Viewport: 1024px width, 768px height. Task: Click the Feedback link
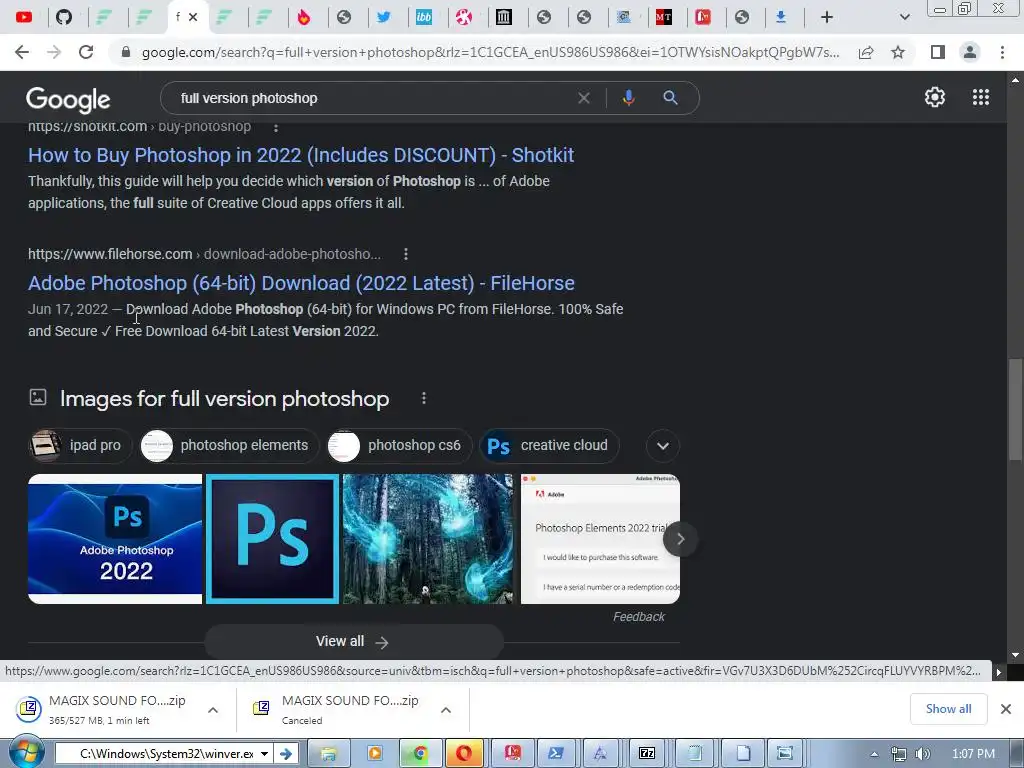pyautogui.click(x=639, y=616)
